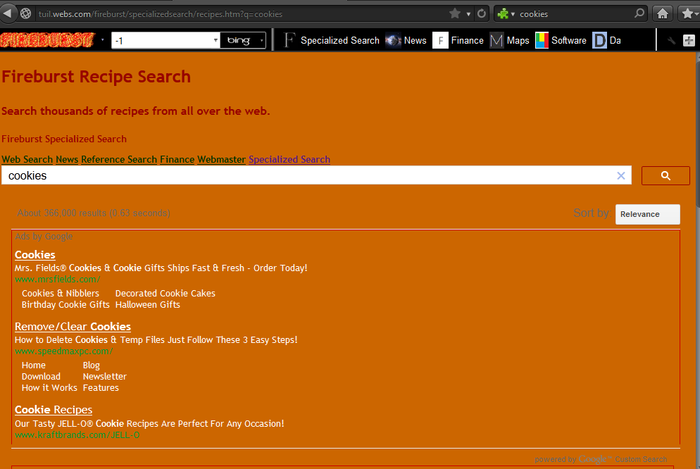Click the colorful Software icon
Screen dimensions: 700x469
point(542,41)
